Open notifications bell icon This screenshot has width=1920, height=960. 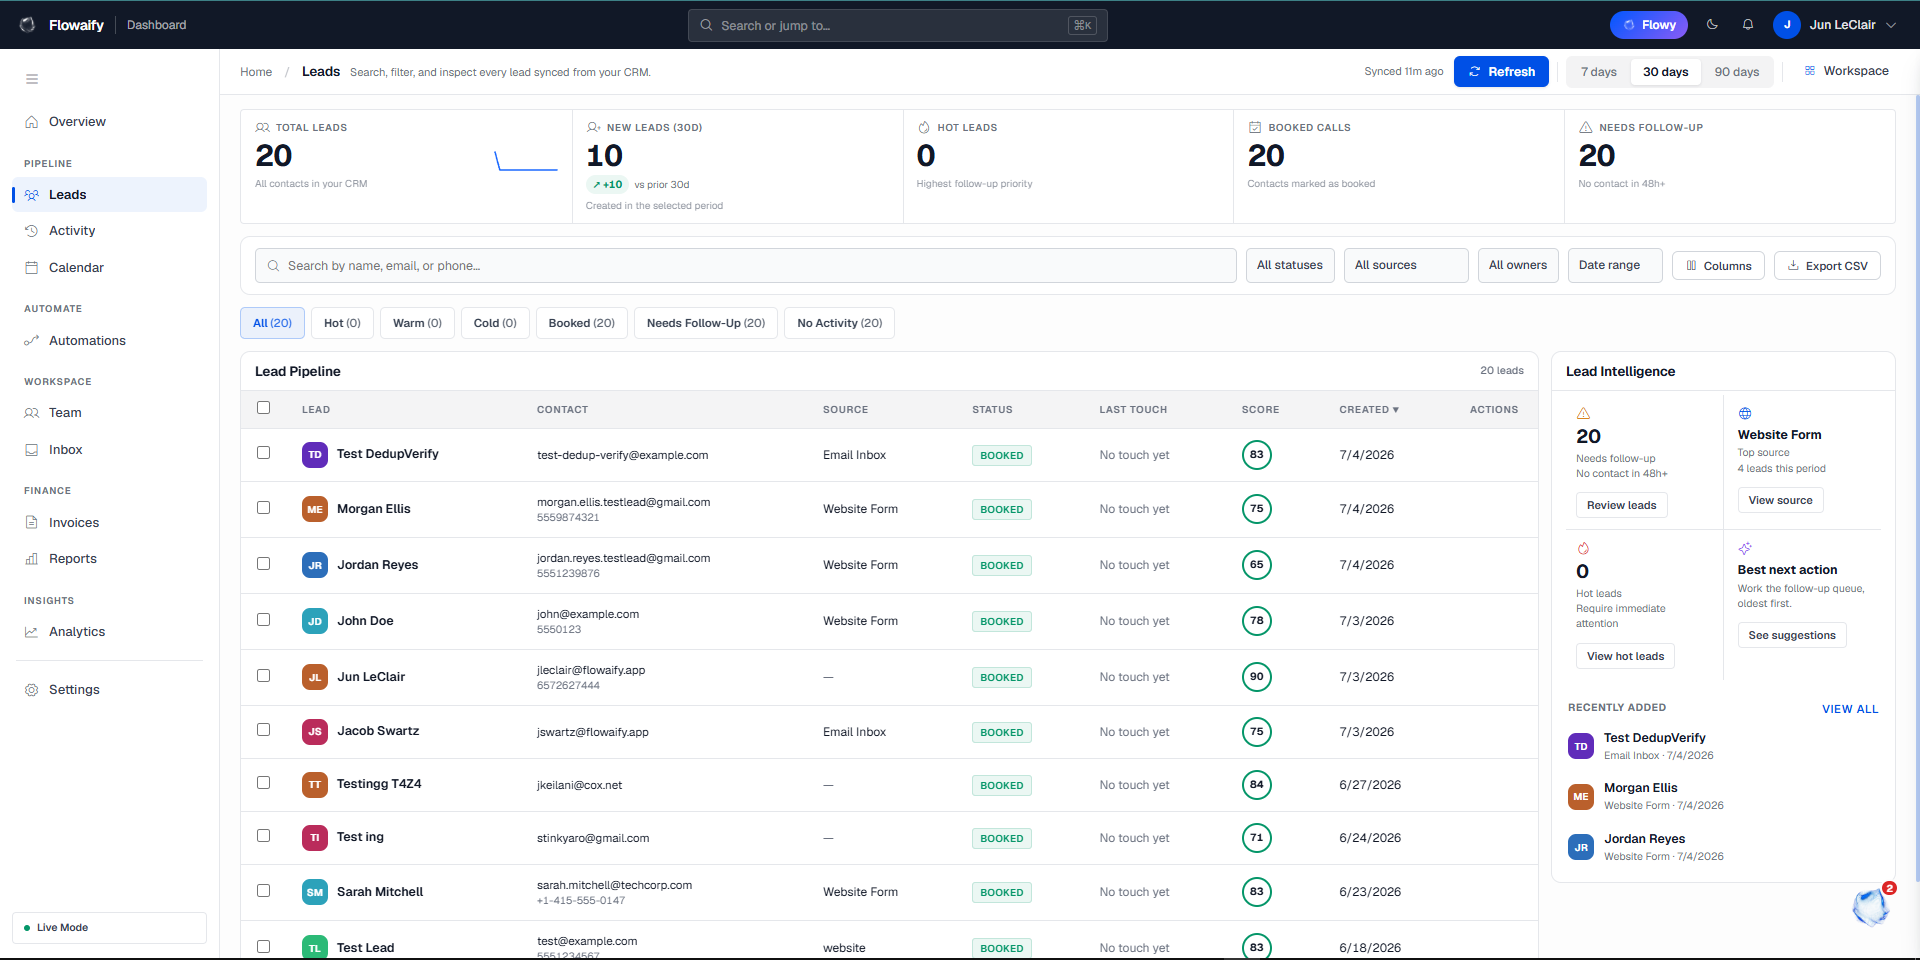(1748, 25)
